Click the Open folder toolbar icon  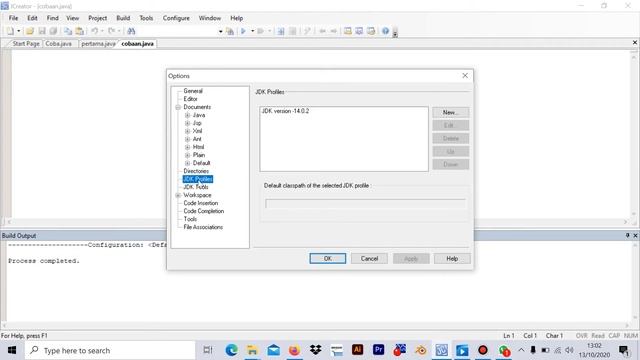pos(30,31)
